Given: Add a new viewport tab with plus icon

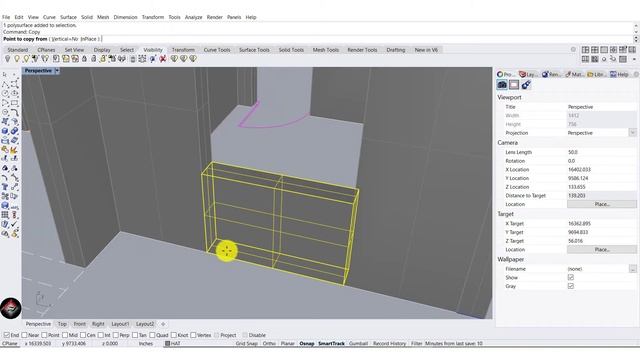Looking at the screenshot, I should (163, 324).
